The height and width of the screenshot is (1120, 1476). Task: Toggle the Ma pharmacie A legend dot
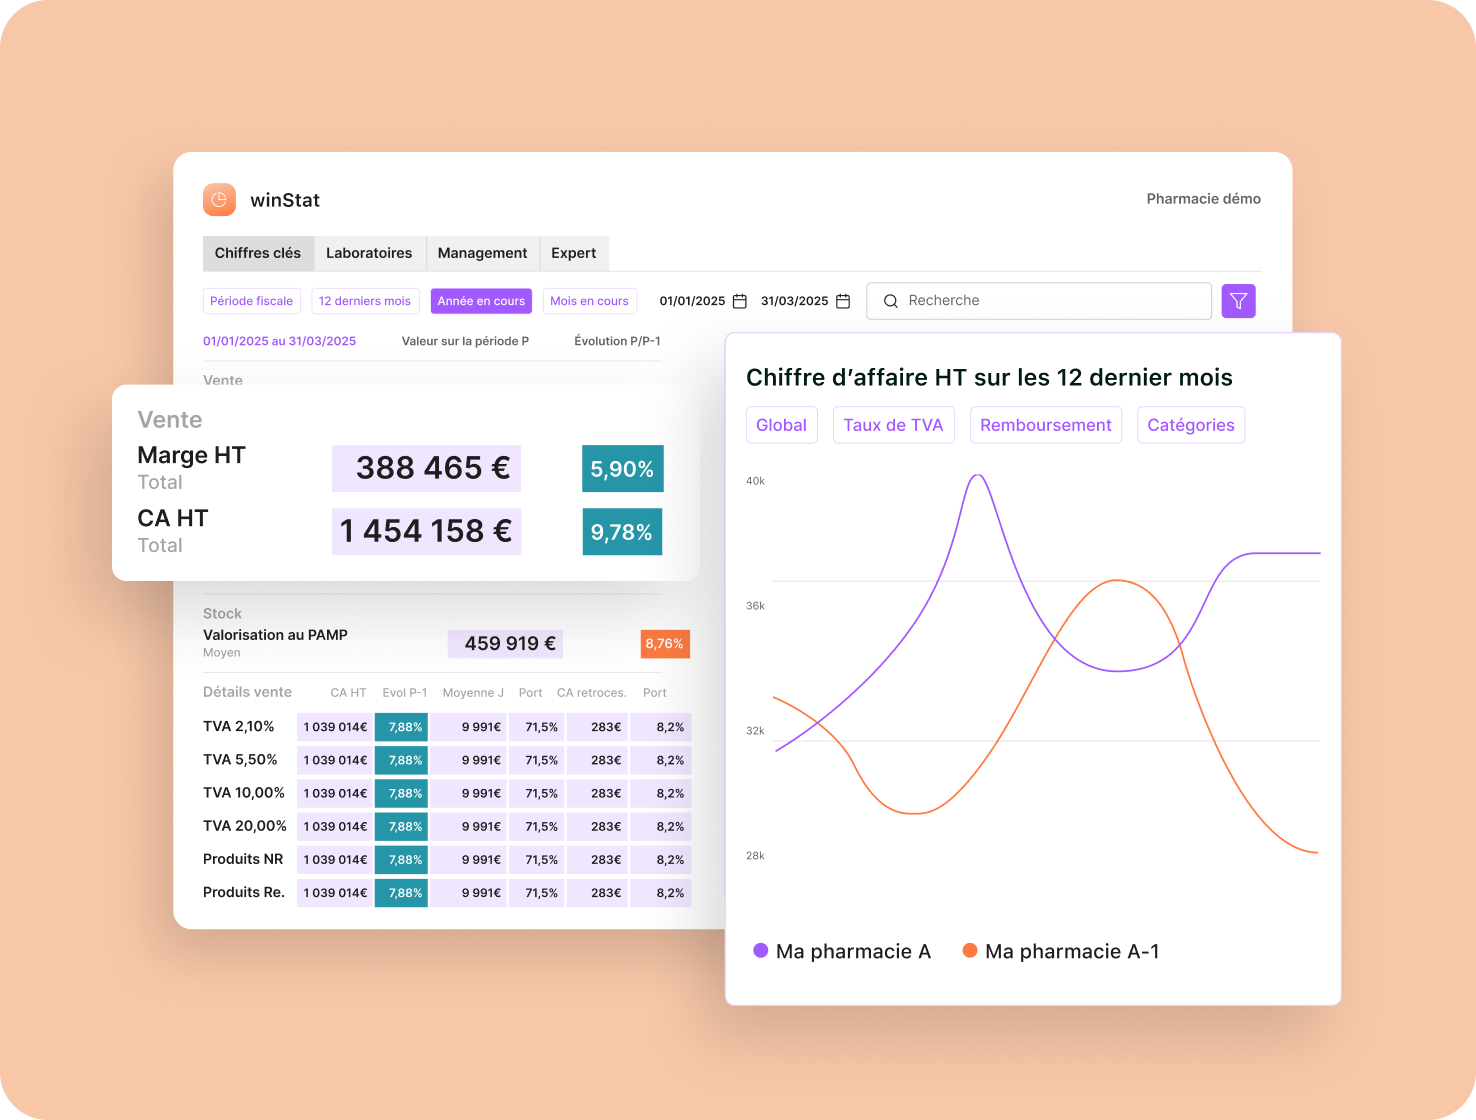[760, 951]
